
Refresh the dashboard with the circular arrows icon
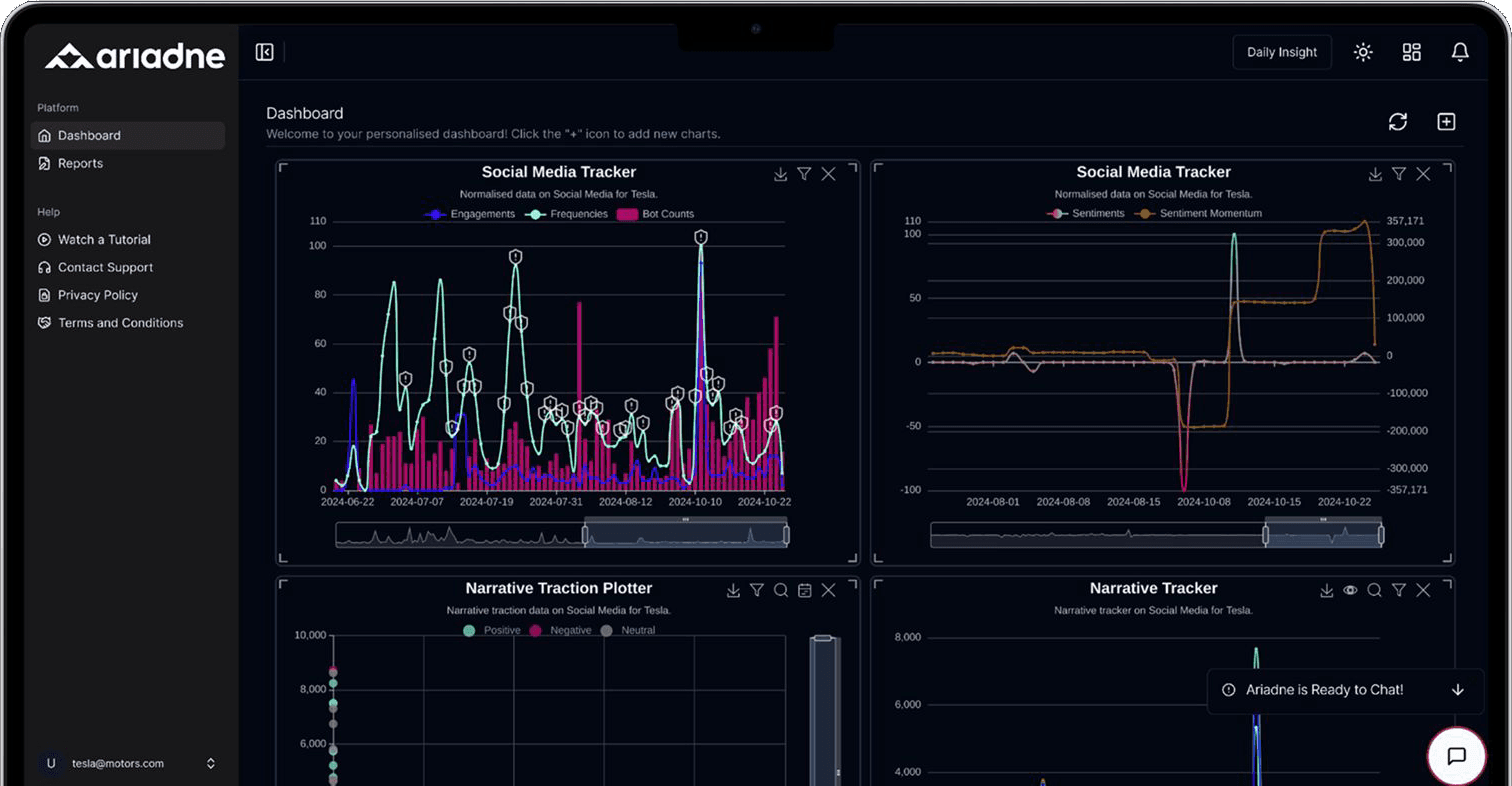coord(1397,122)
